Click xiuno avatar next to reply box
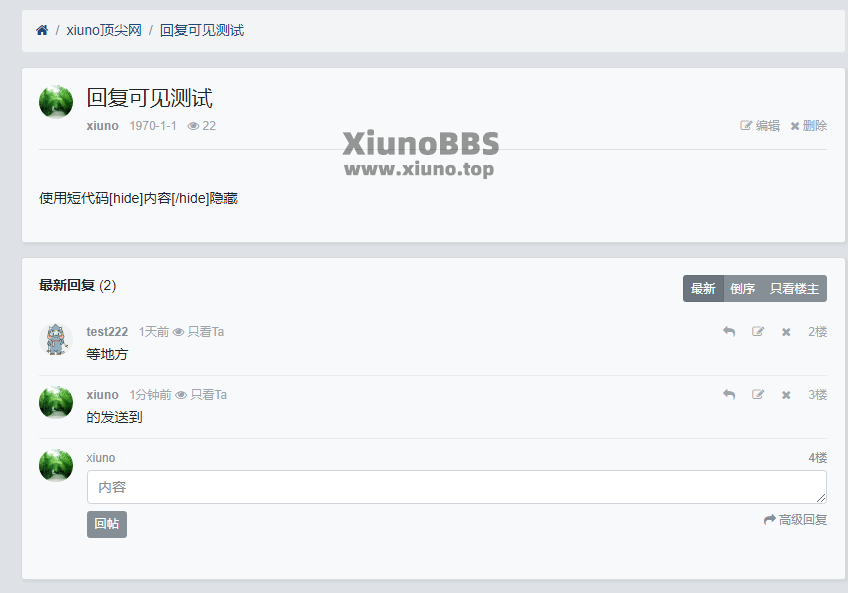 56,465
